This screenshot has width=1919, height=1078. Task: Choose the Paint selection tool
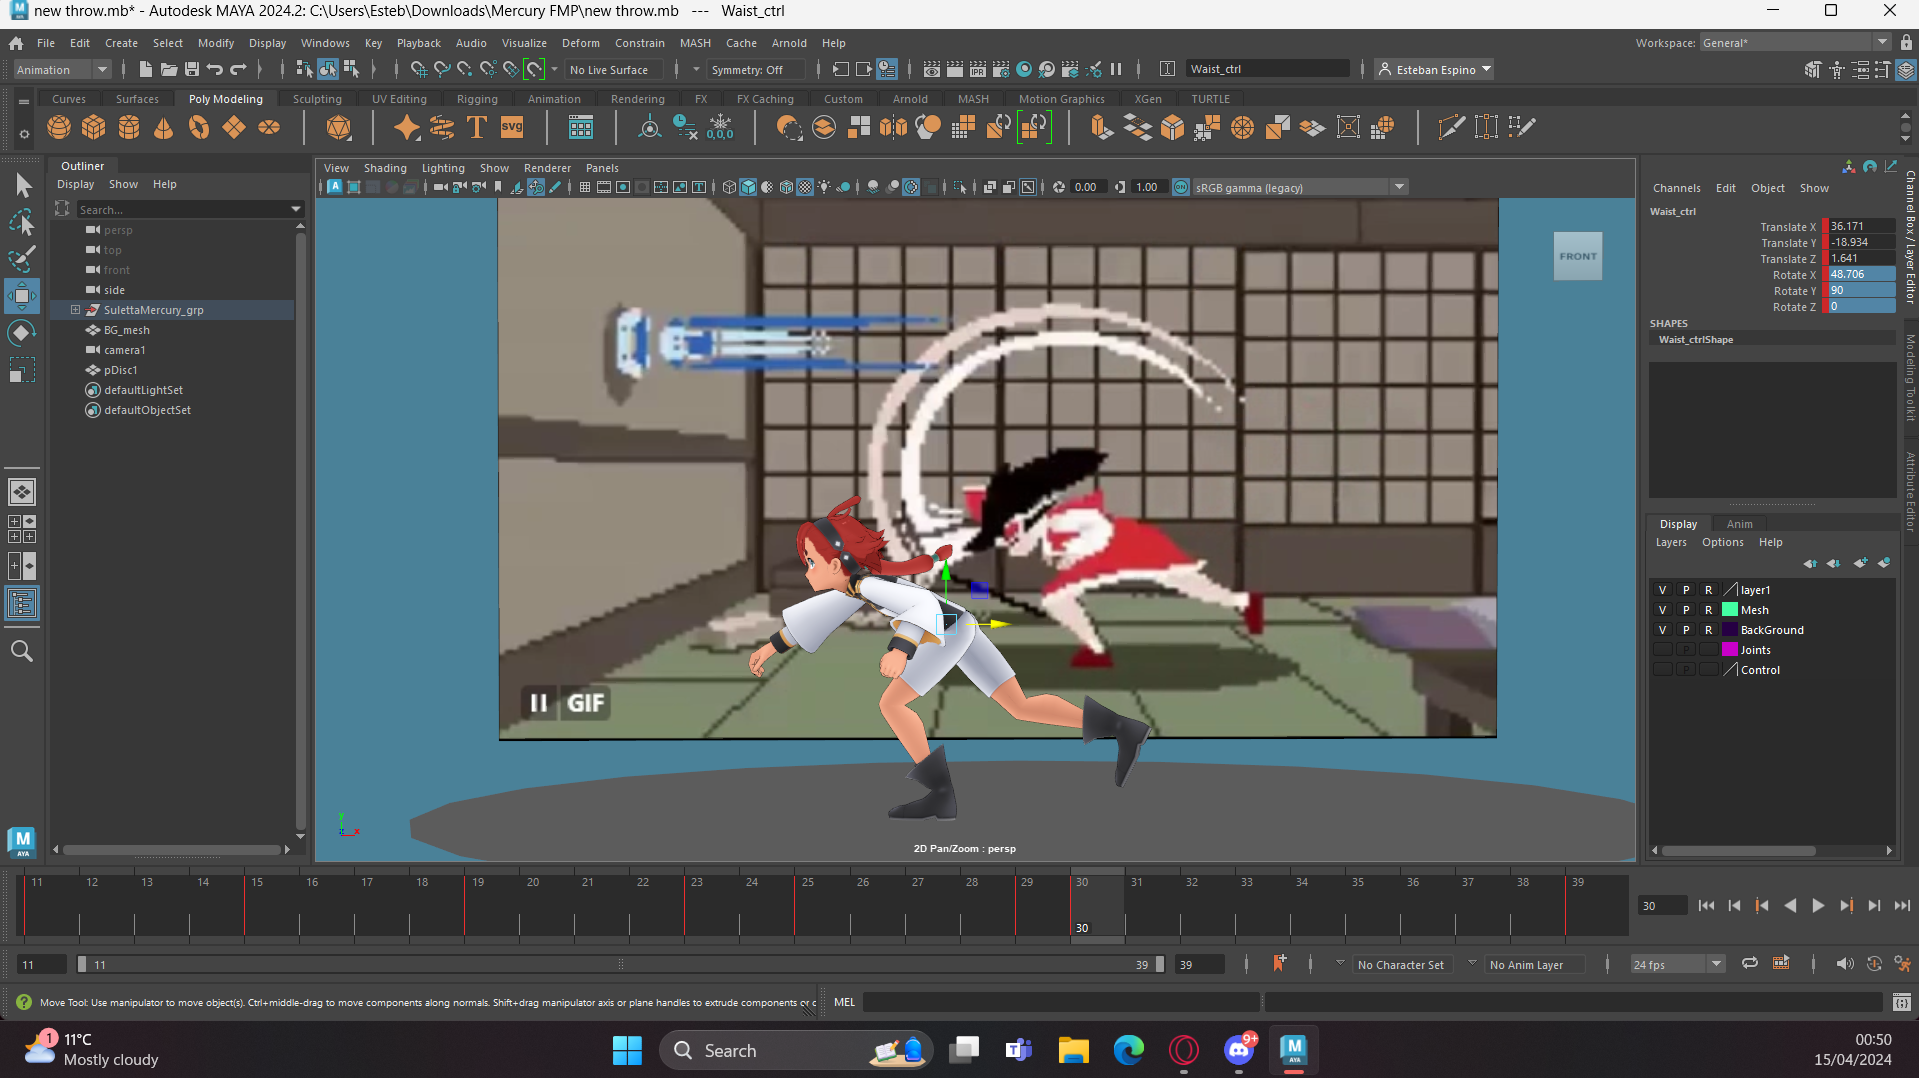22,259
